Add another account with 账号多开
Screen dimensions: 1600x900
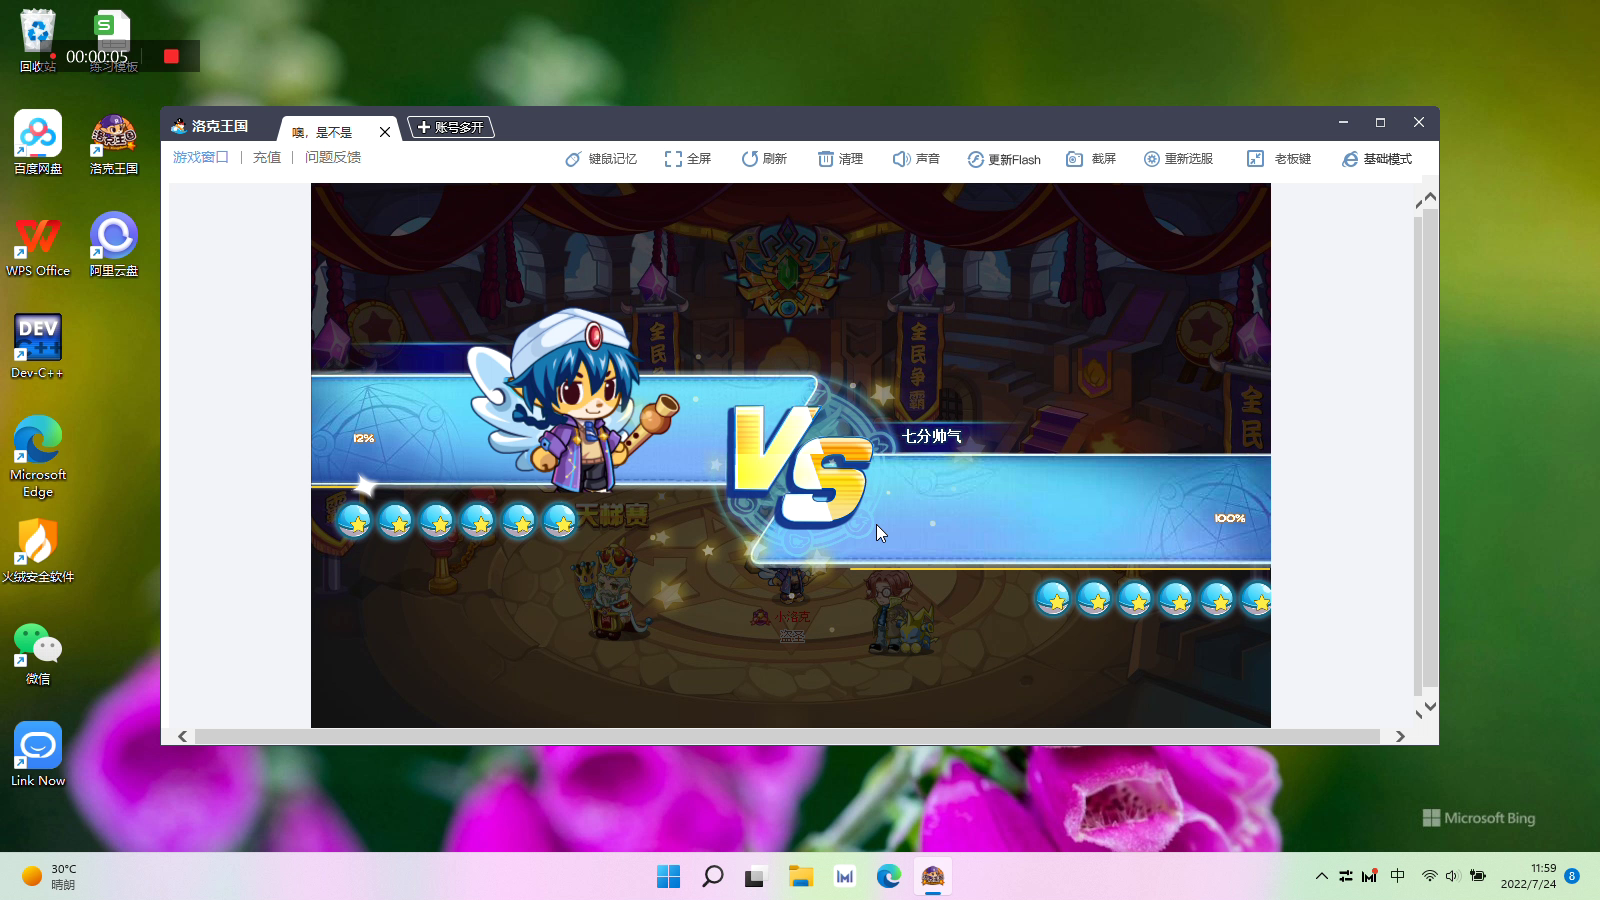451,127
